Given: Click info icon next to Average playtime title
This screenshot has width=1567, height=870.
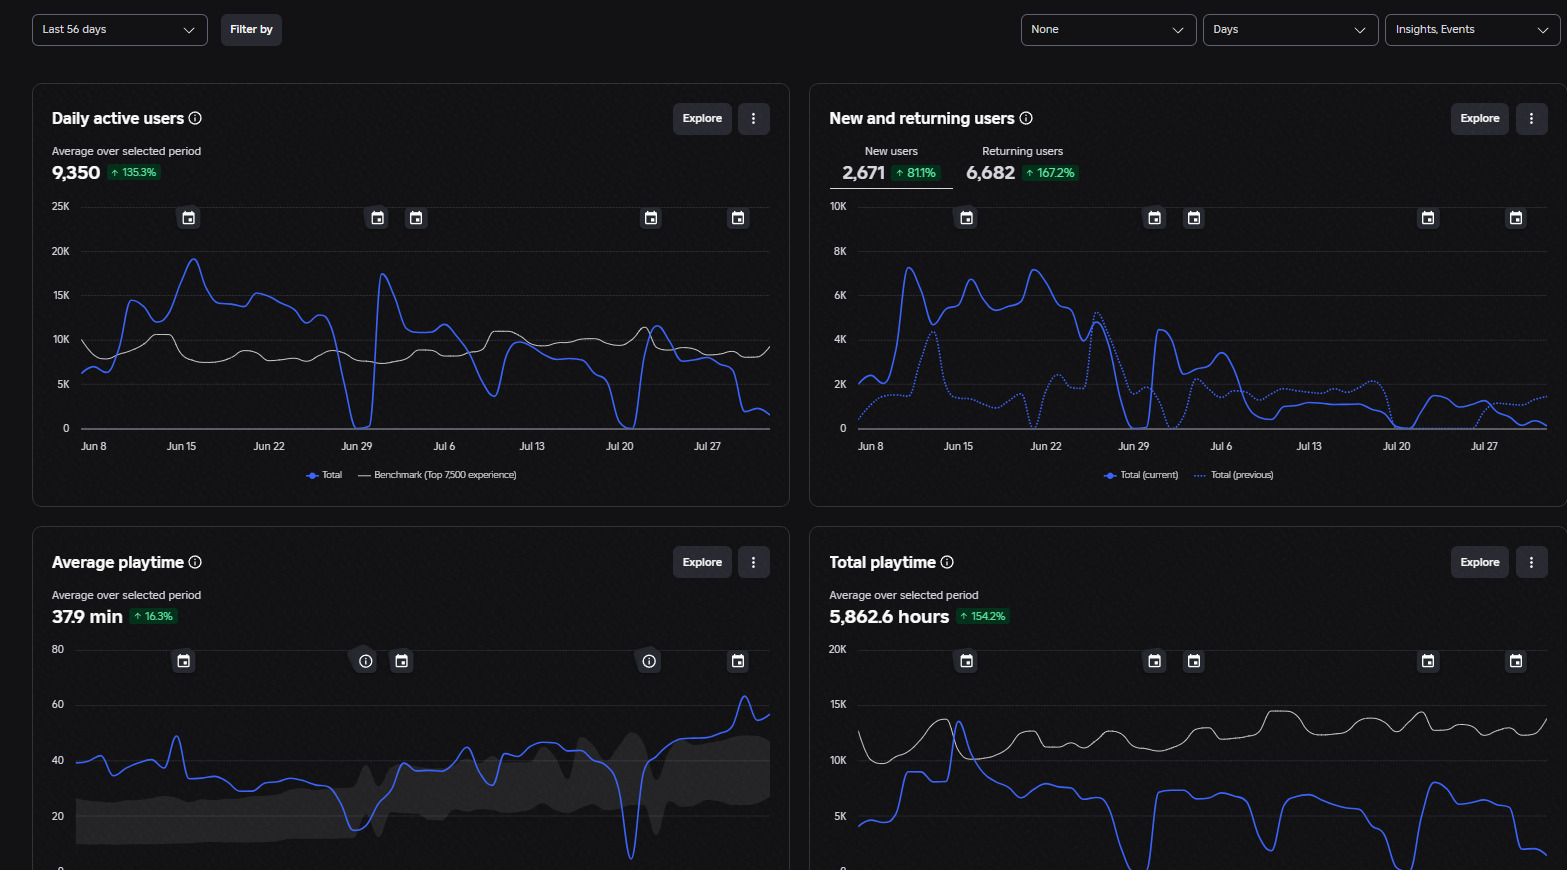Looking at the screenshot, I should 195,562.
